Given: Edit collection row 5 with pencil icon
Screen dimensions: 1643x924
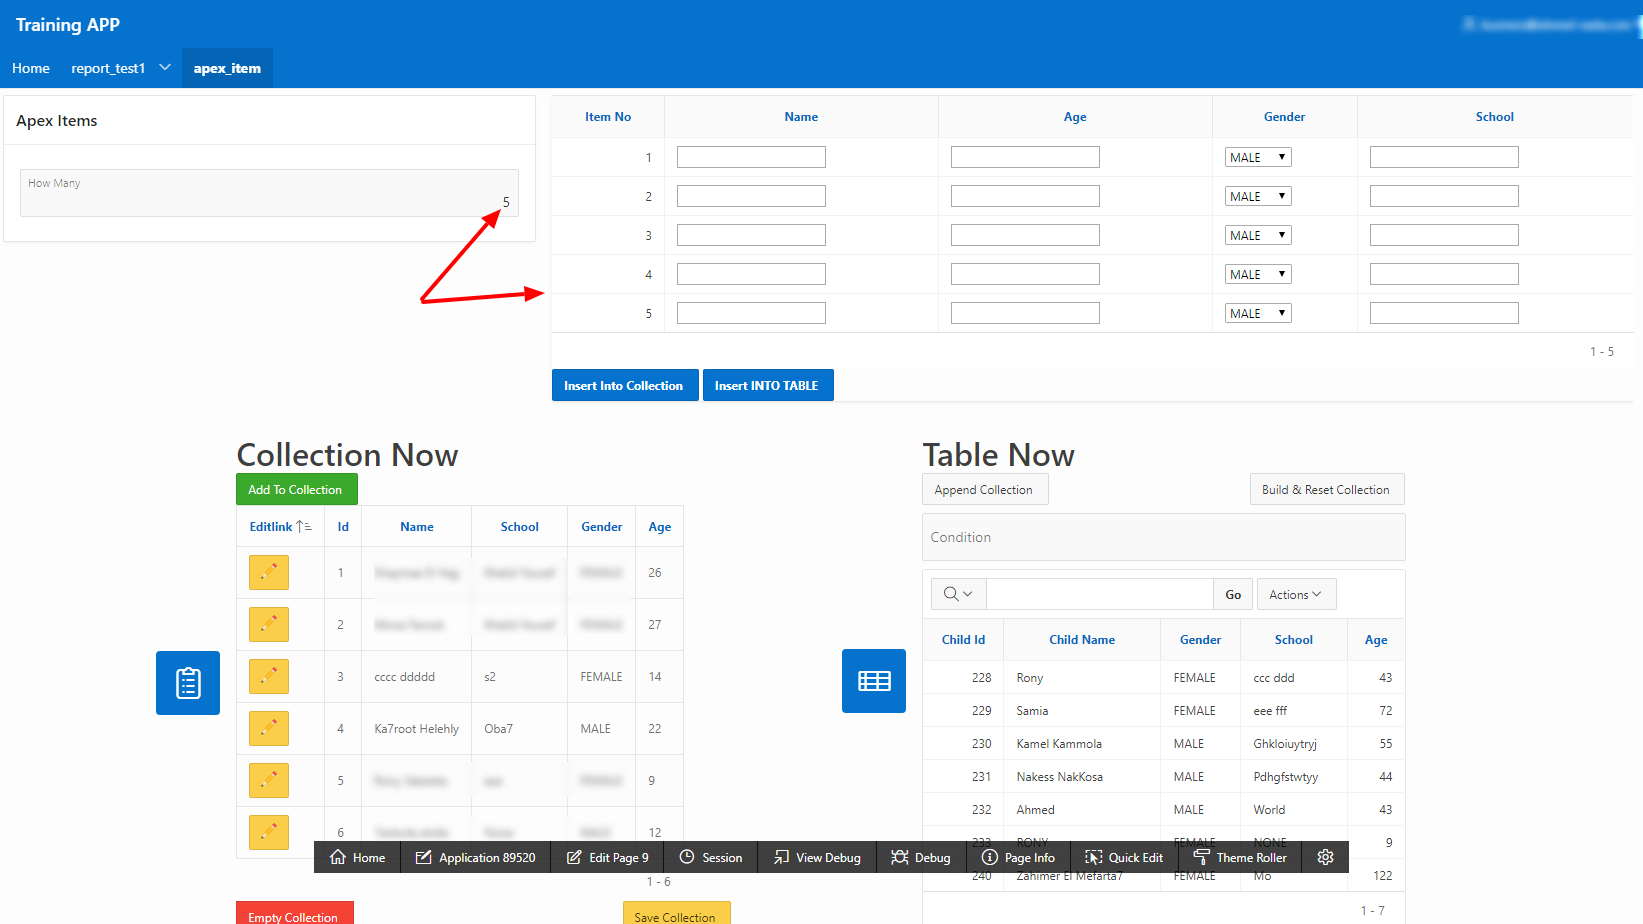Looking at the screenshot, I should (x=269, y=781).
